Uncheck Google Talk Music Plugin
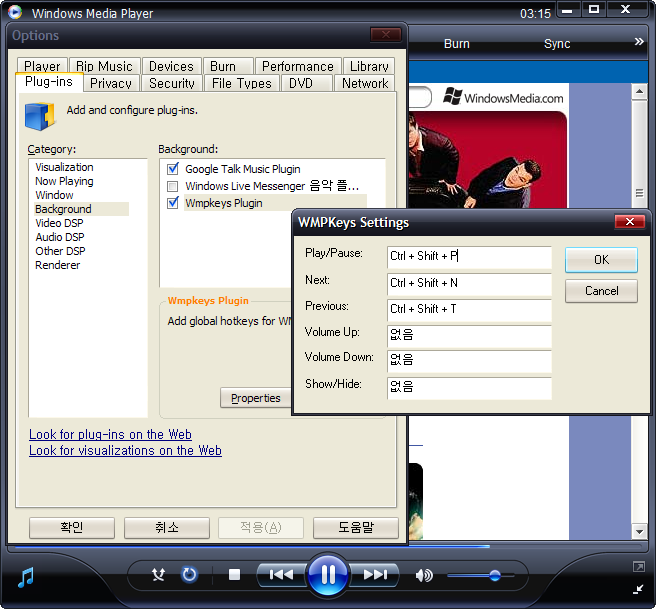Image resolution: width=656 pixels, height=609 pixels. 173,169
